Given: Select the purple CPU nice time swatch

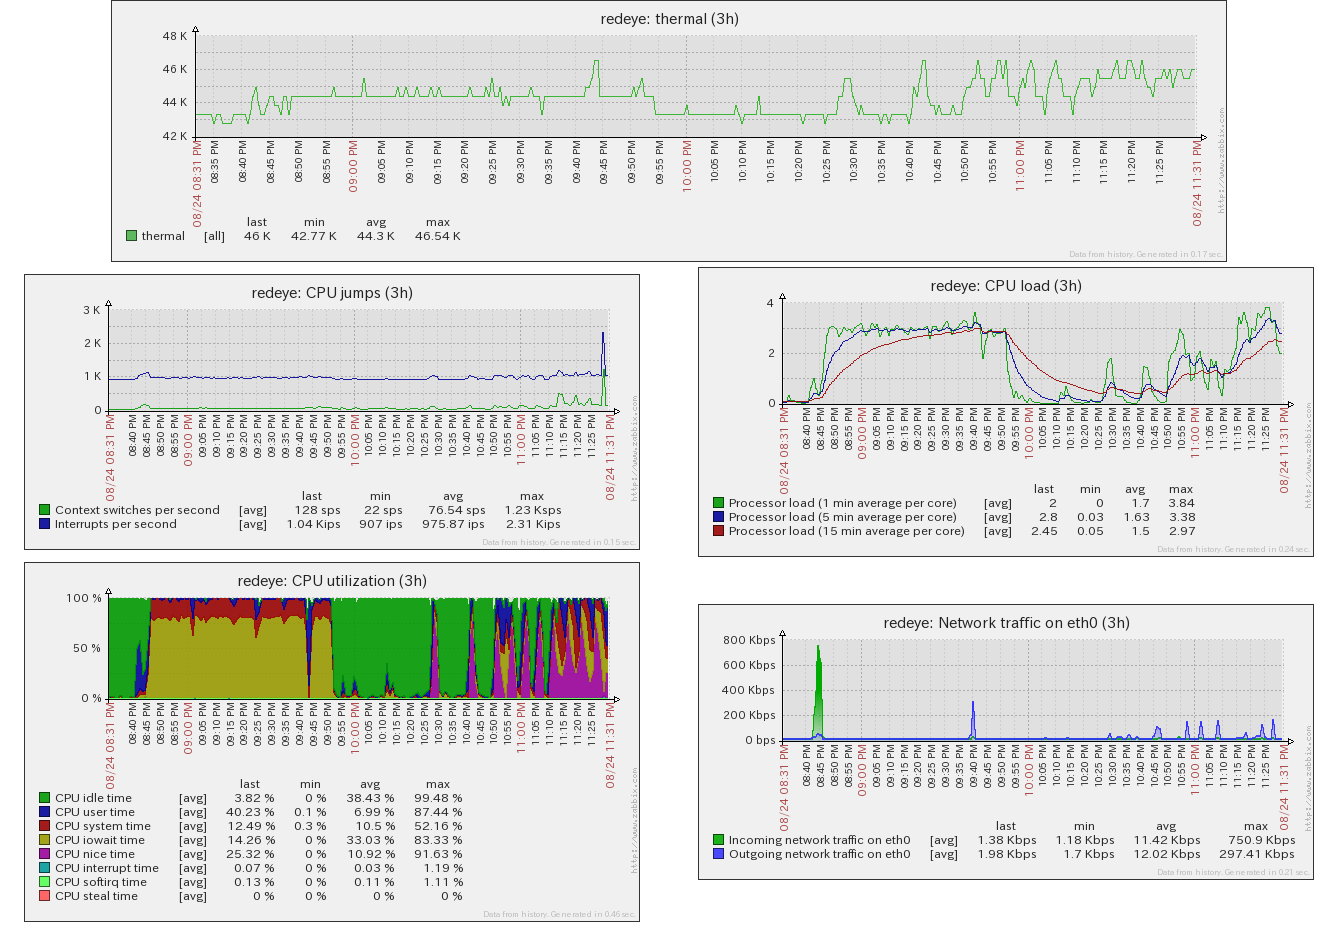Looking at the screenshot, I should [44, 854].
